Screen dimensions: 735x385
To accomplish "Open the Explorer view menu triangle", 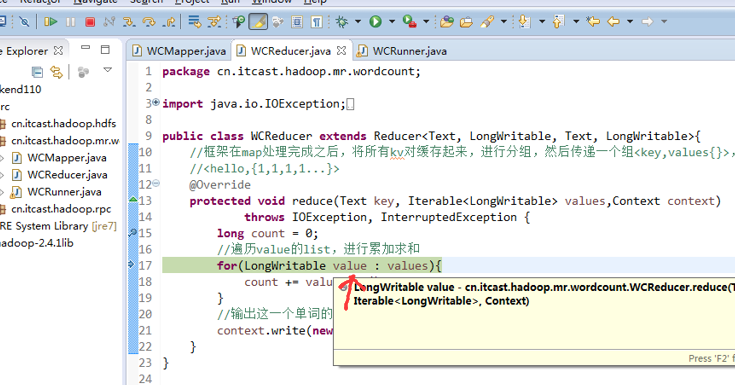I will (108, 70).
